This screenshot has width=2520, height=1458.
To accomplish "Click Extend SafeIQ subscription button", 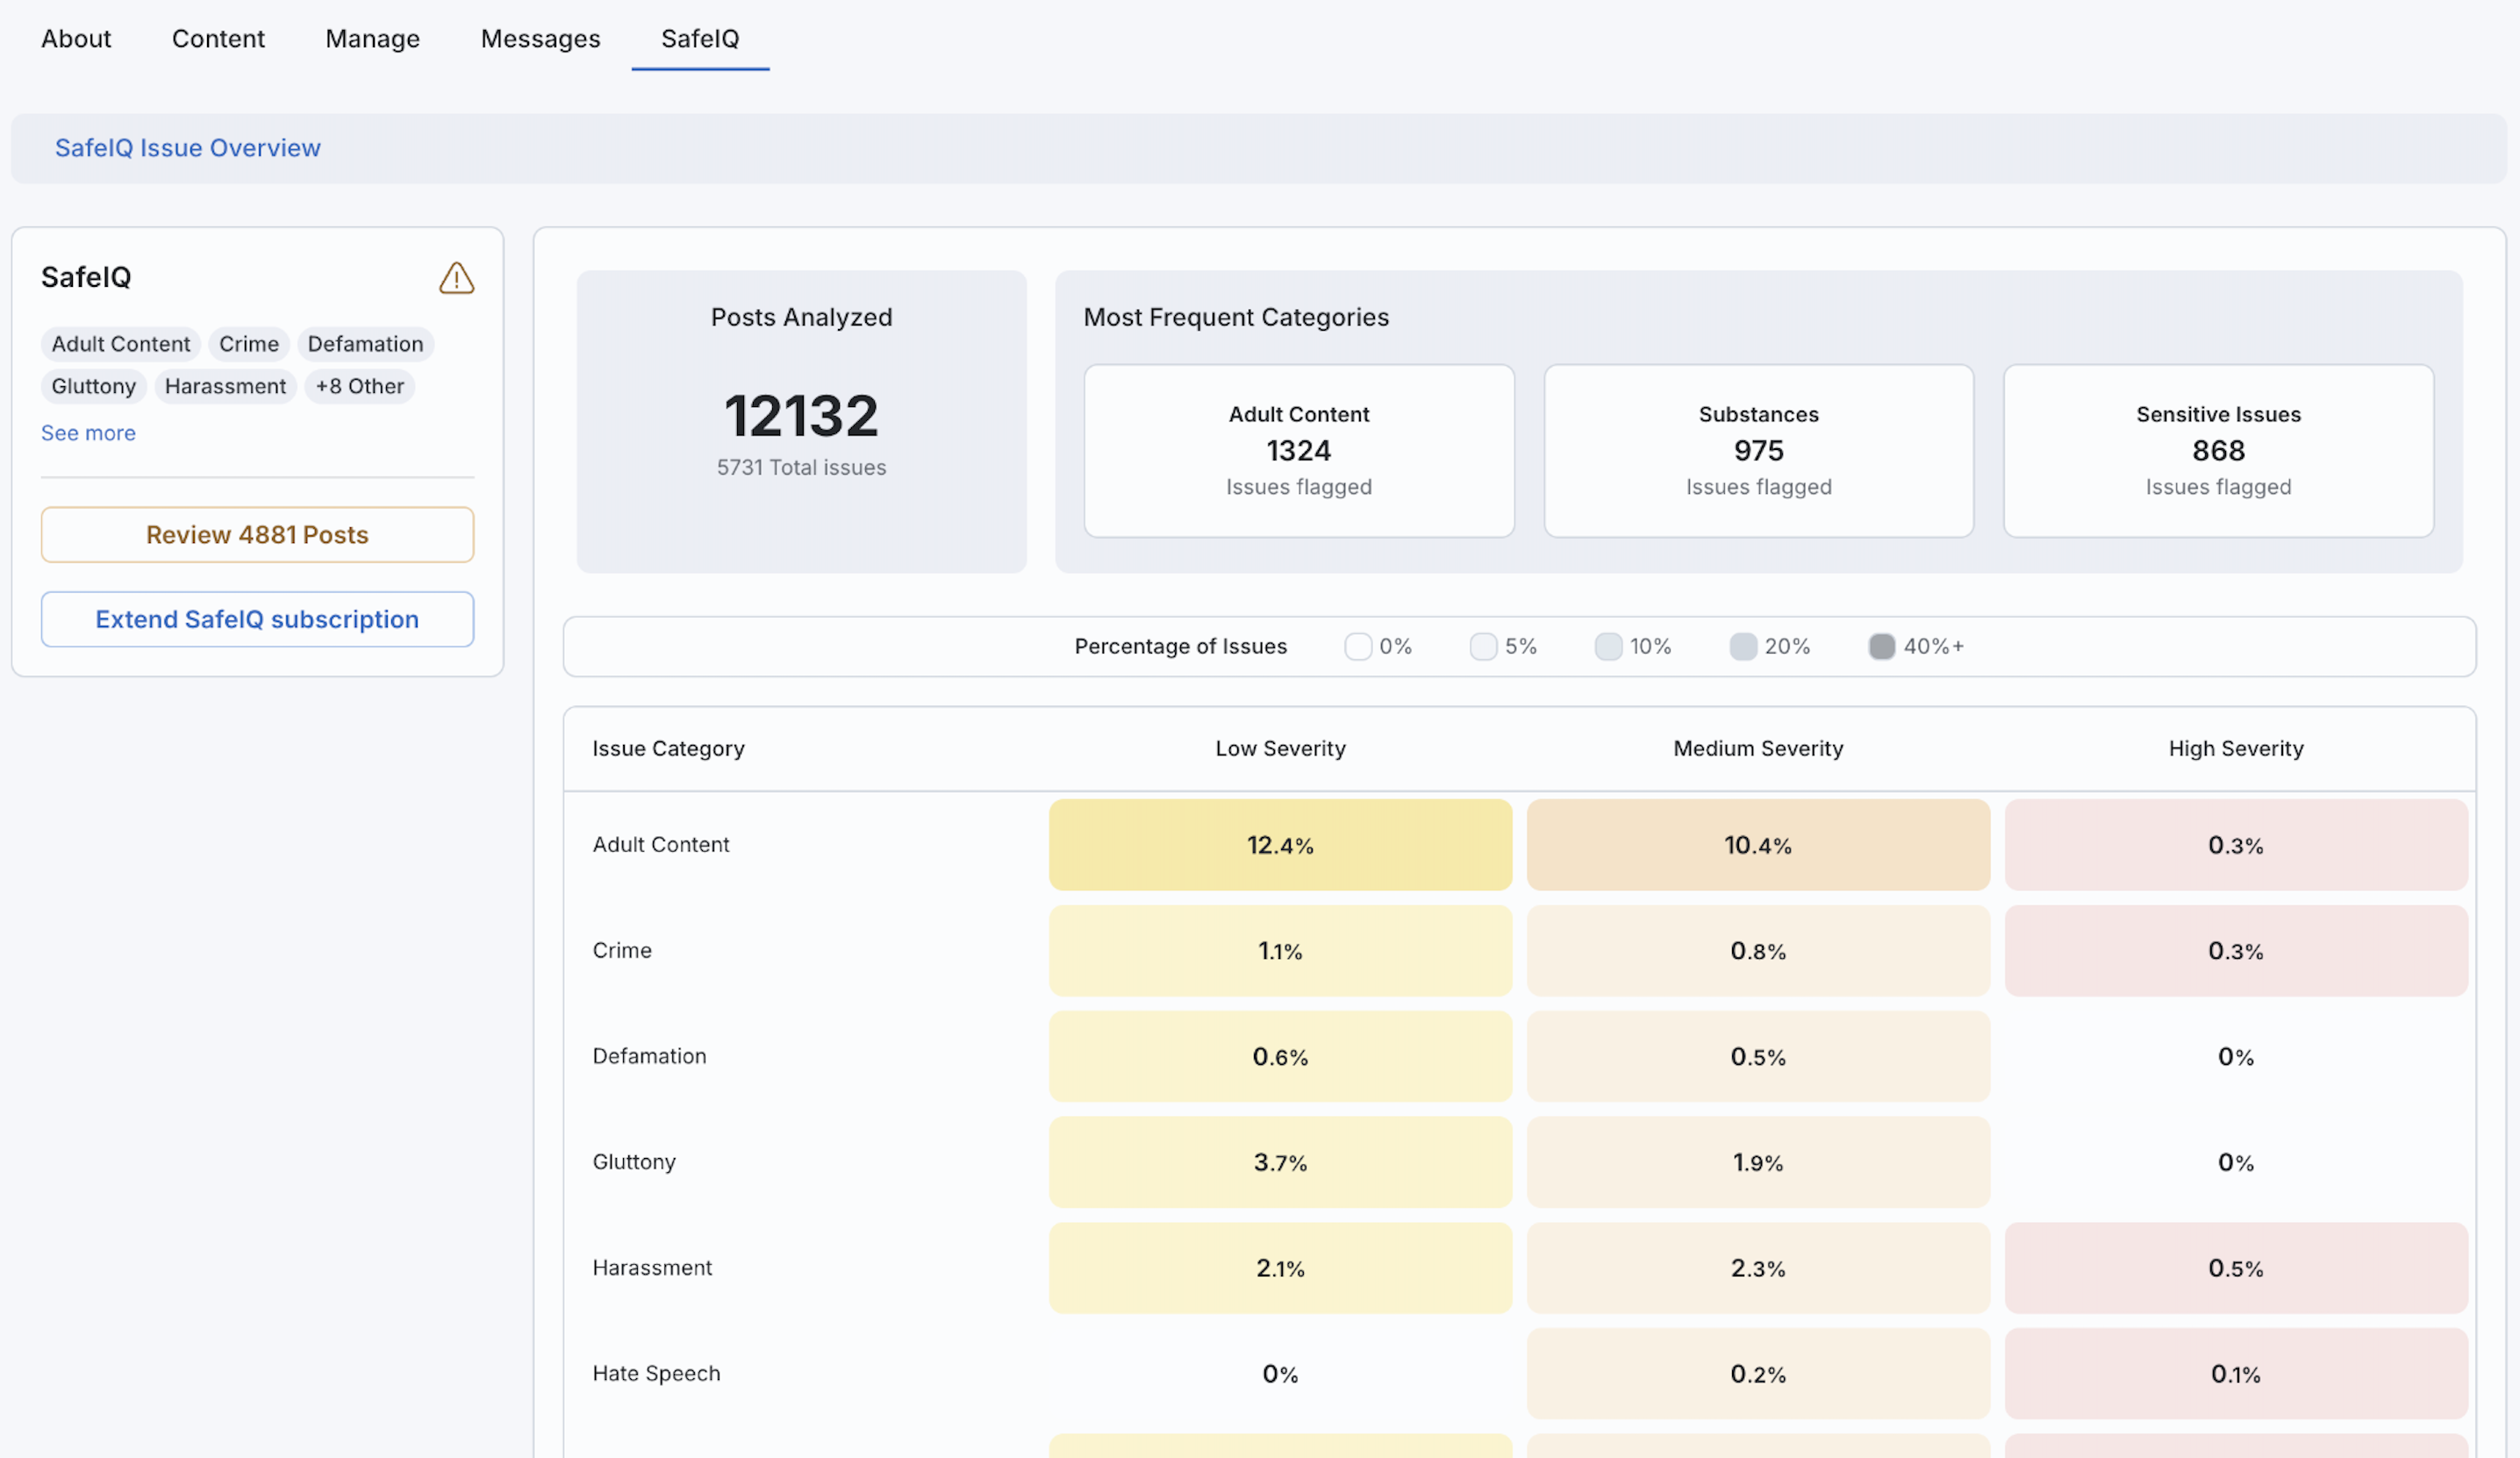I will pyautogui.click(x=257, y=619).
